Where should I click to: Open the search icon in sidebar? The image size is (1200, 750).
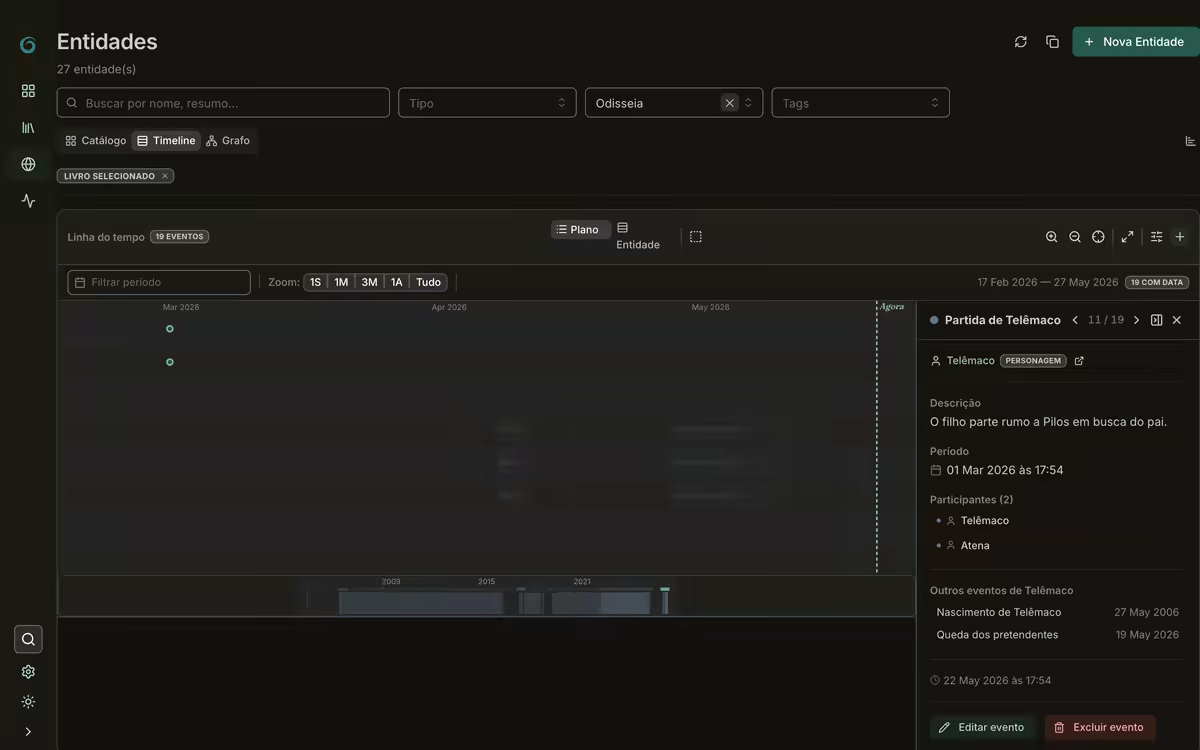[x=28, y=639]
